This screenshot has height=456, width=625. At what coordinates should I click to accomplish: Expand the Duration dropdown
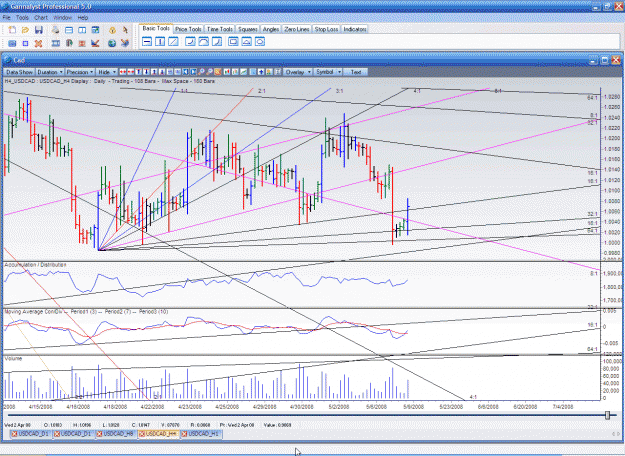[x=50, y=72]
